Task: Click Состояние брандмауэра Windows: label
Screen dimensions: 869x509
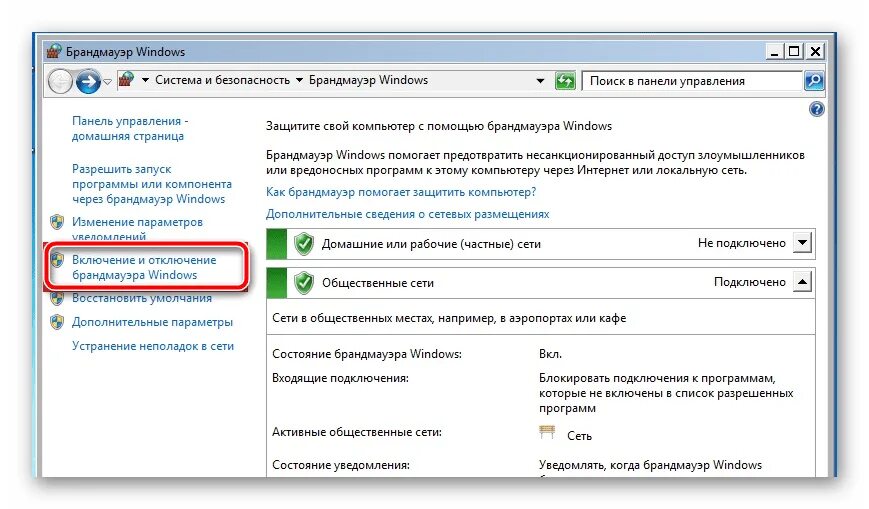Action: click(x=367, y=354)
